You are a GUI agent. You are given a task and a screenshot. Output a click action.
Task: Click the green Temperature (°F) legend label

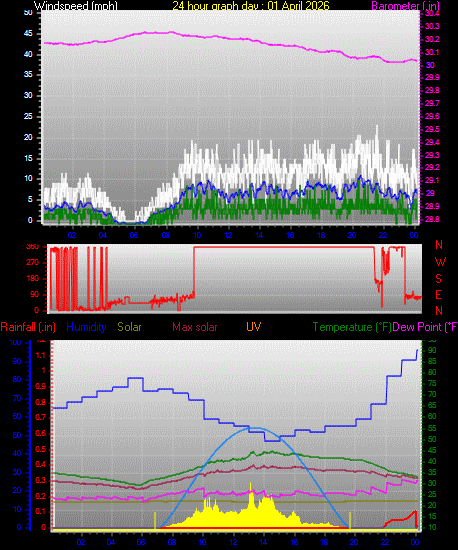[352, 327]
